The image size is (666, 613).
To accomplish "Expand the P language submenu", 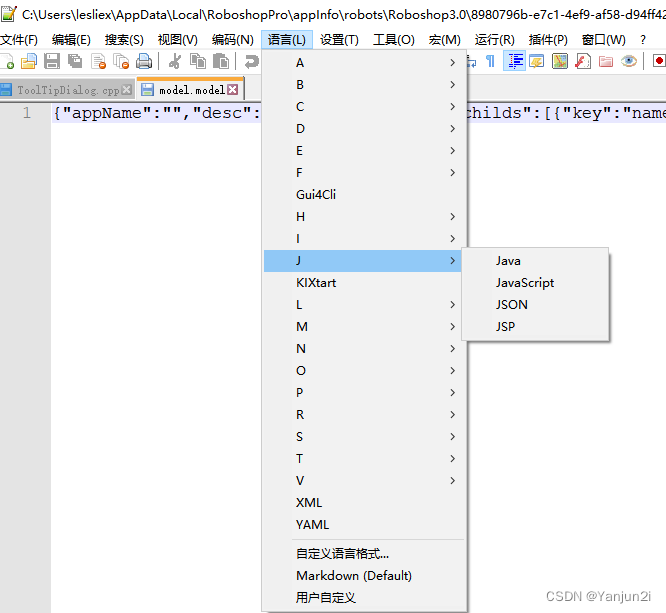I will tap(364, 393).
